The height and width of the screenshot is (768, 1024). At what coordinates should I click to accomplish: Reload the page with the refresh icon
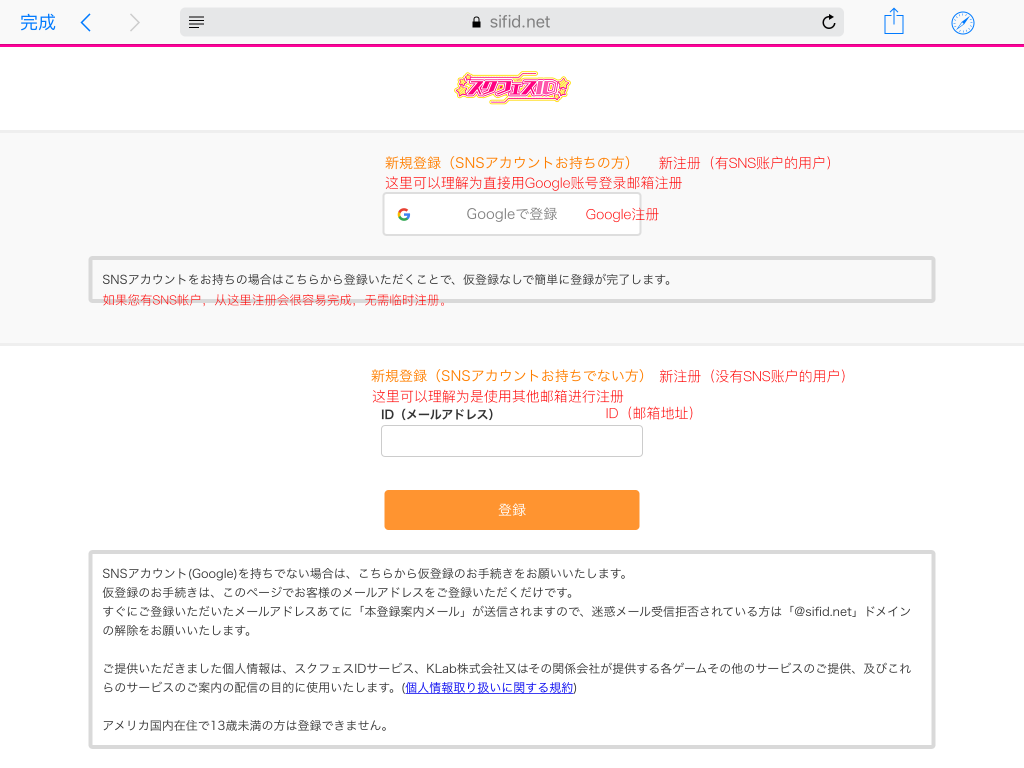828,22
